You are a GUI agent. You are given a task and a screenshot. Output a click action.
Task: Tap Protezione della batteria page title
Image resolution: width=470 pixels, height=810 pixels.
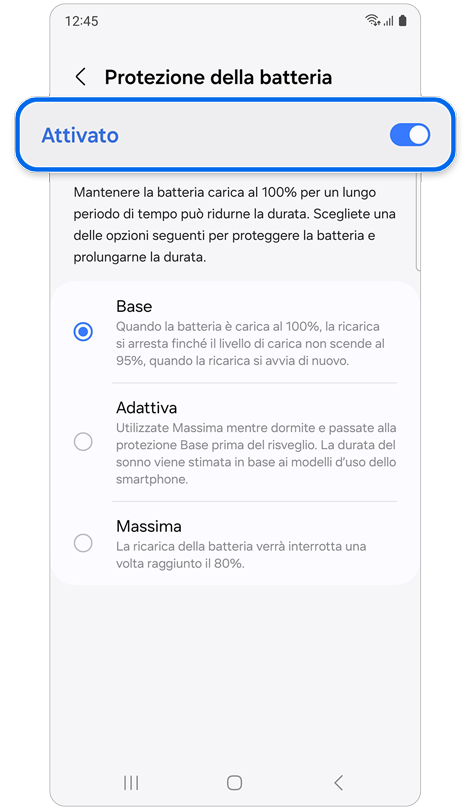point(218,77)
